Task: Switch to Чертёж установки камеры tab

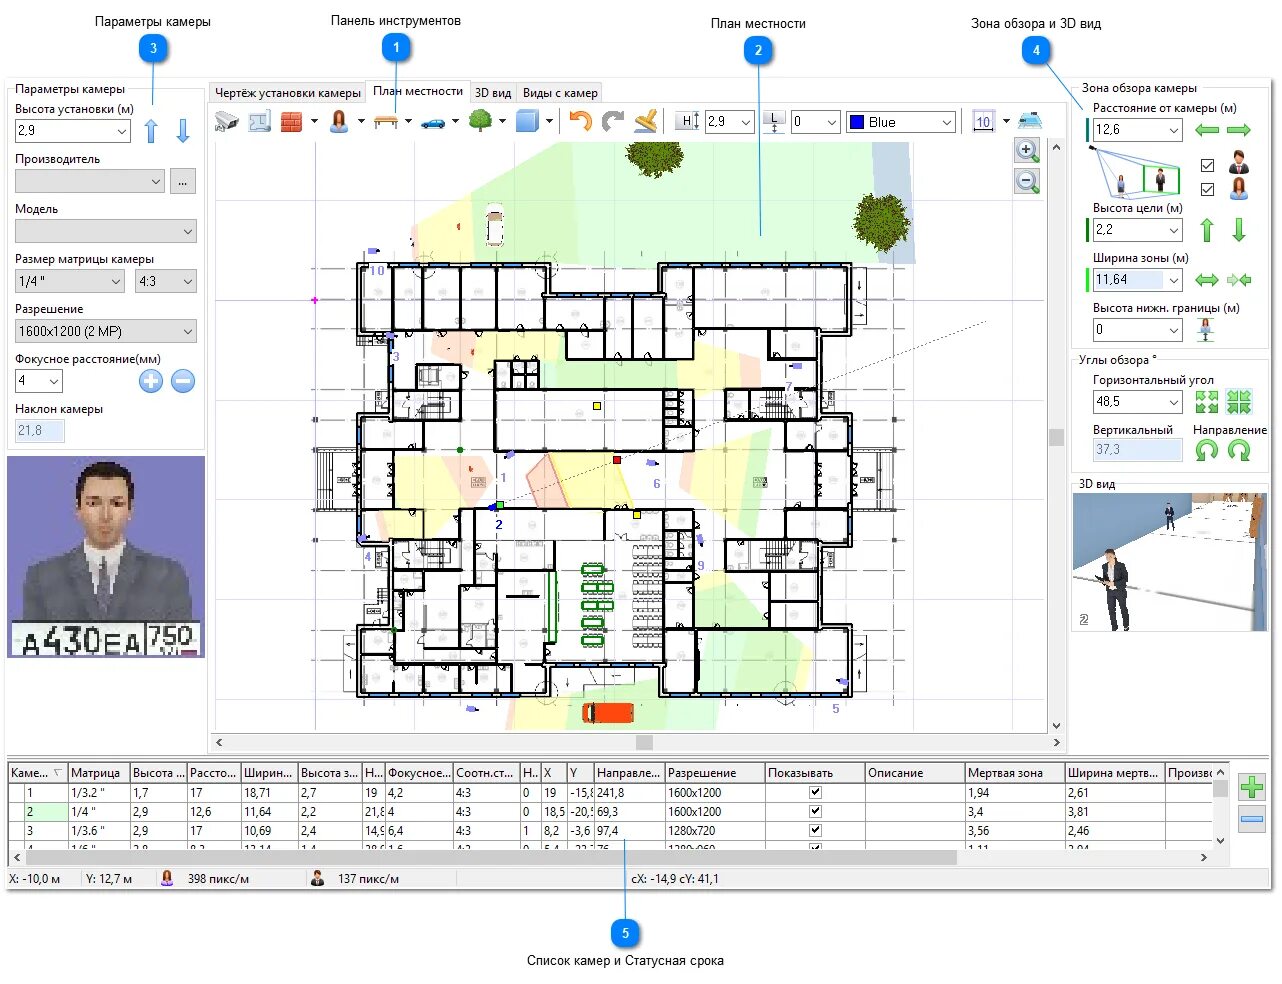Action: 288,93
